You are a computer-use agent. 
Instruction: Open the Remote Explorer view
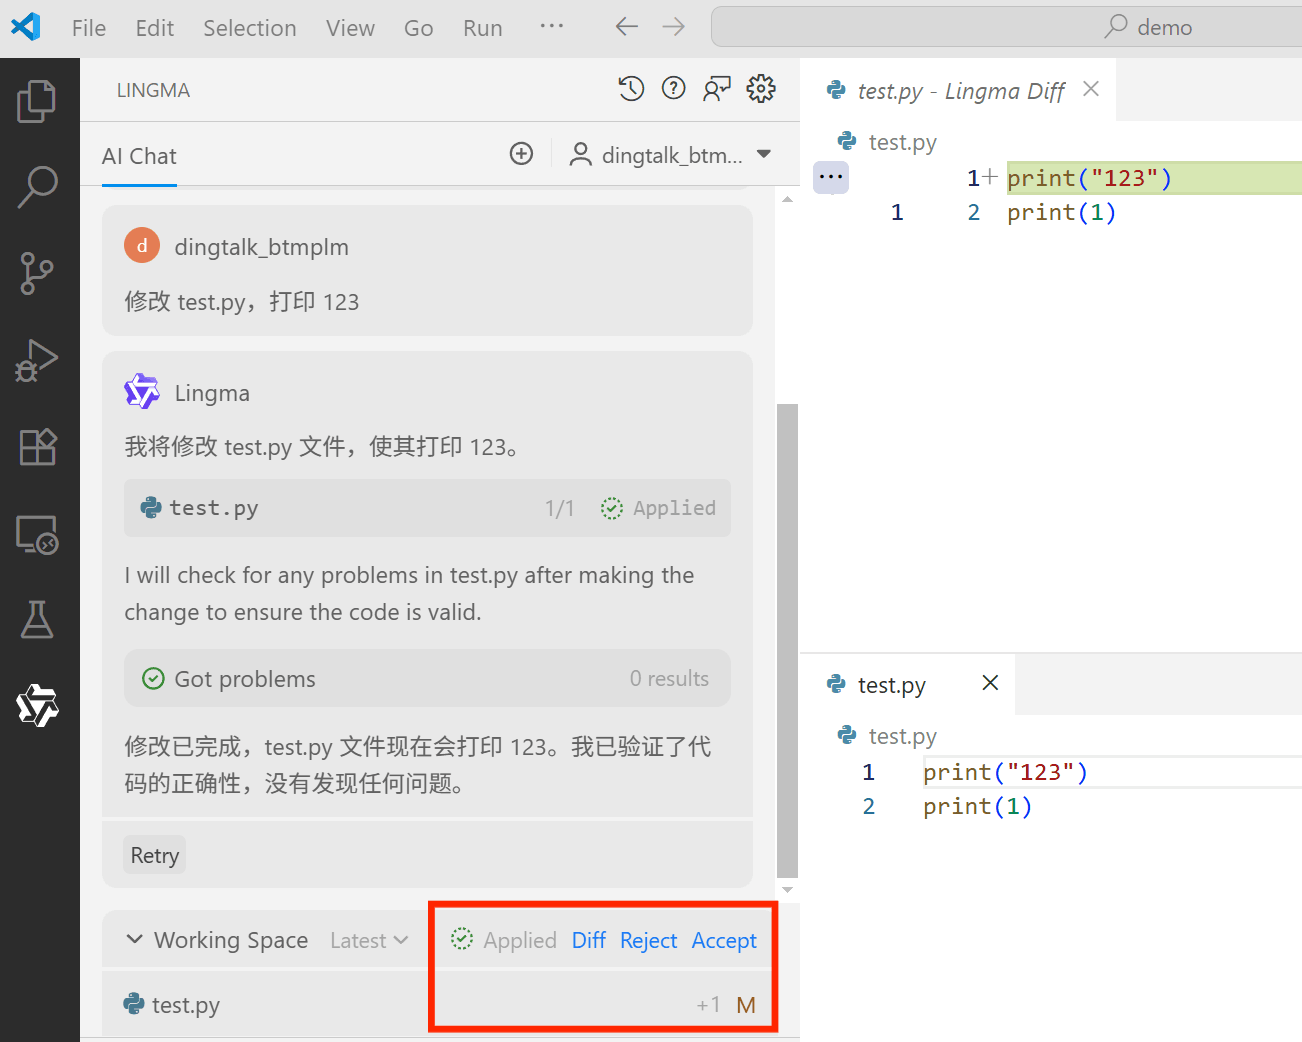(37, 534)
